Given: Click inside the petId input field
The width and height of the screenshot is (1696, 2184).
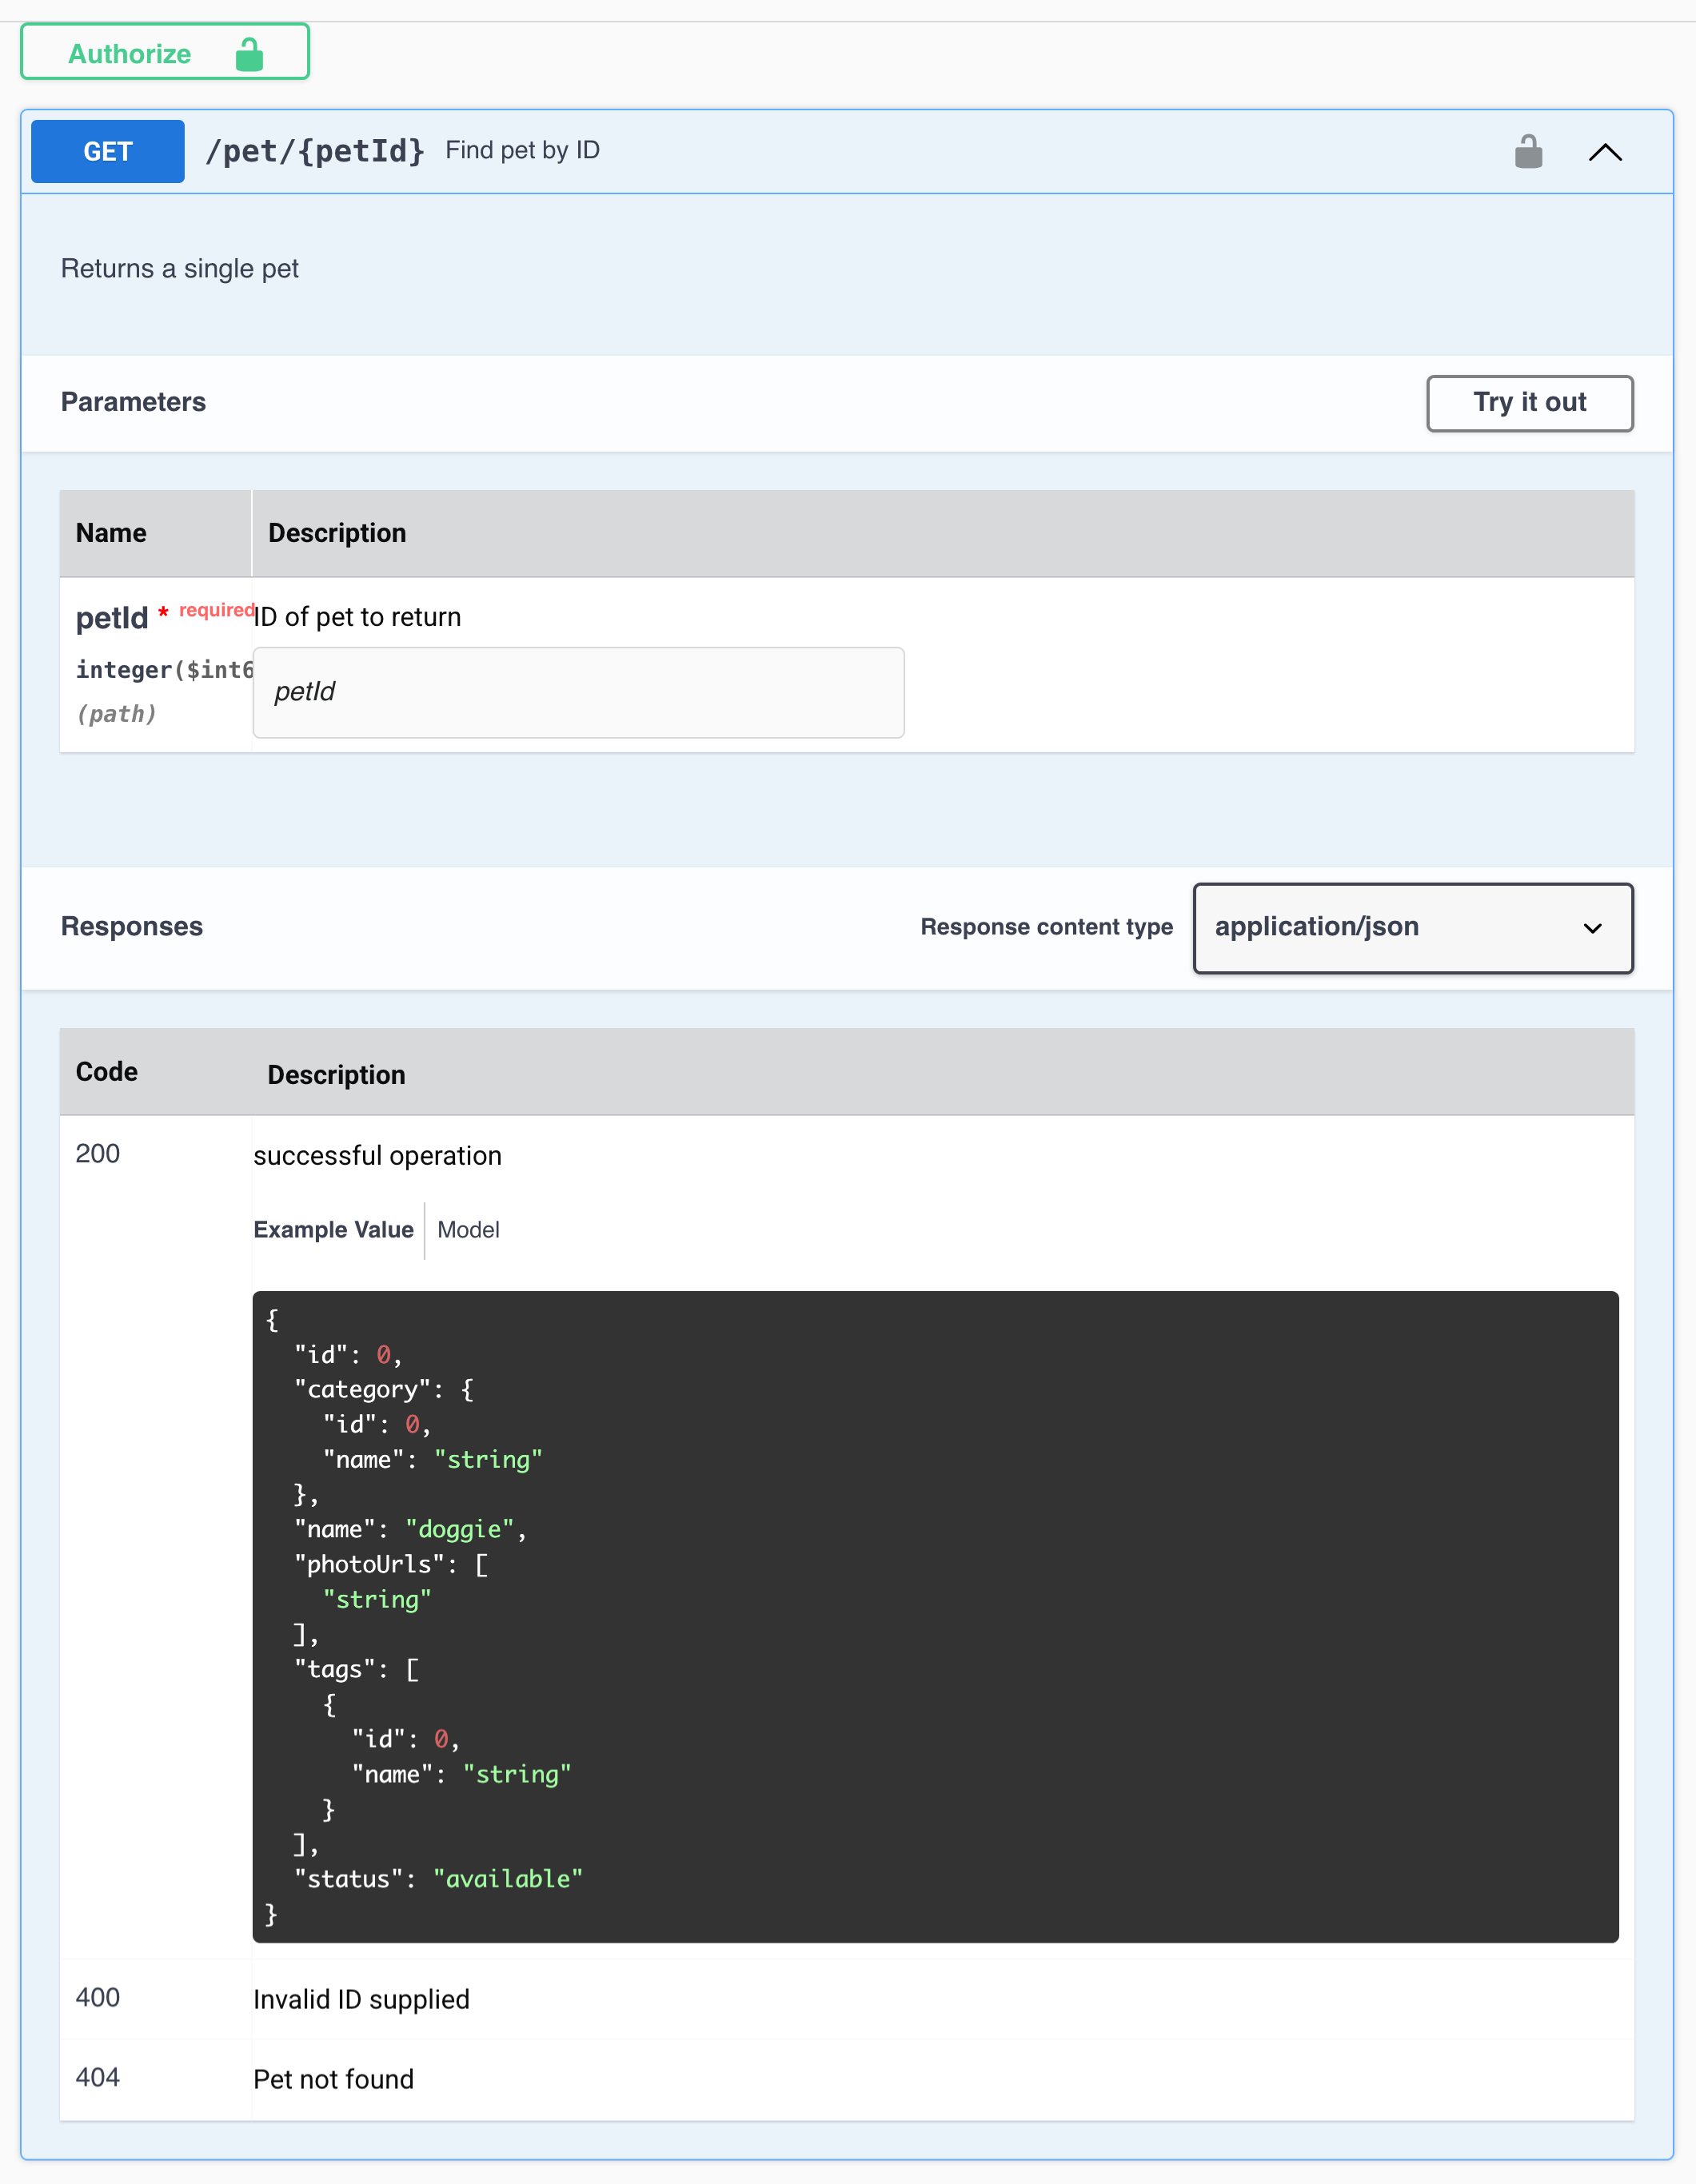Looking at the screenshot, I should (578, 692).
